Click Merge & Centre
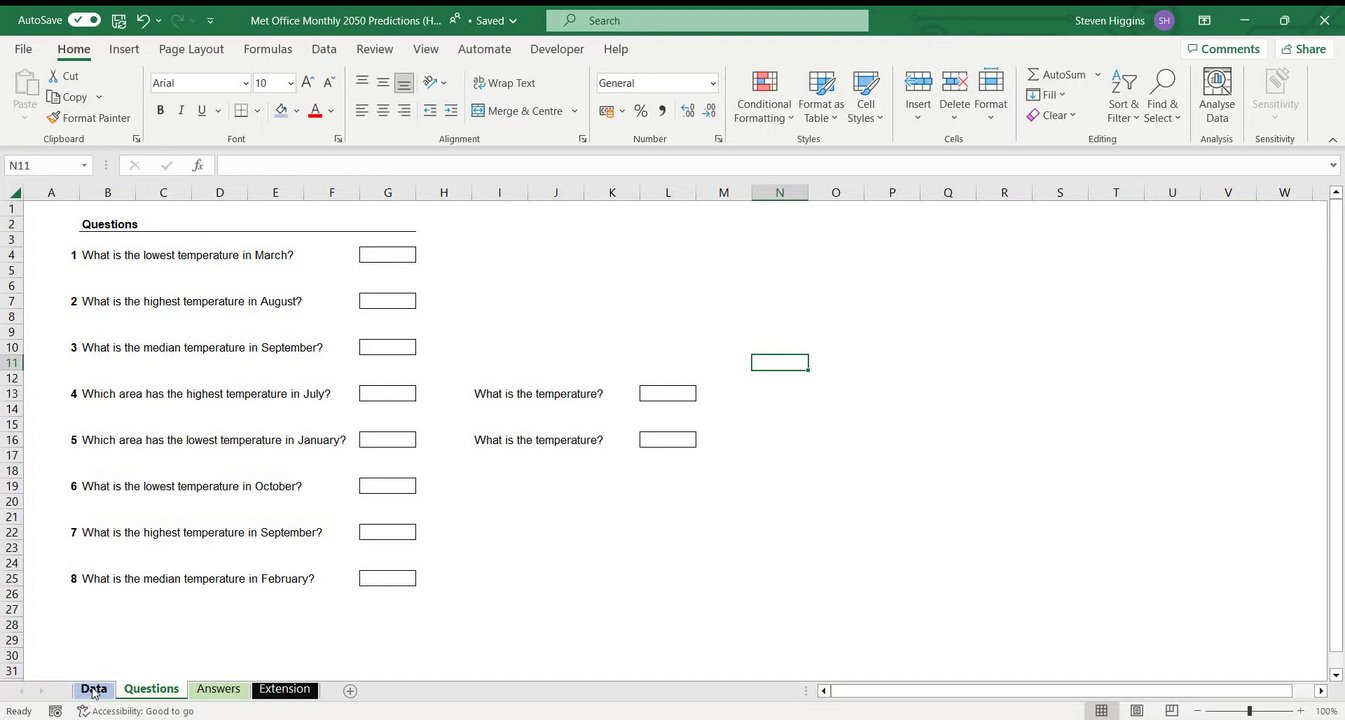The width and height of the screenshot is (1345, 720). click(517, 111)
